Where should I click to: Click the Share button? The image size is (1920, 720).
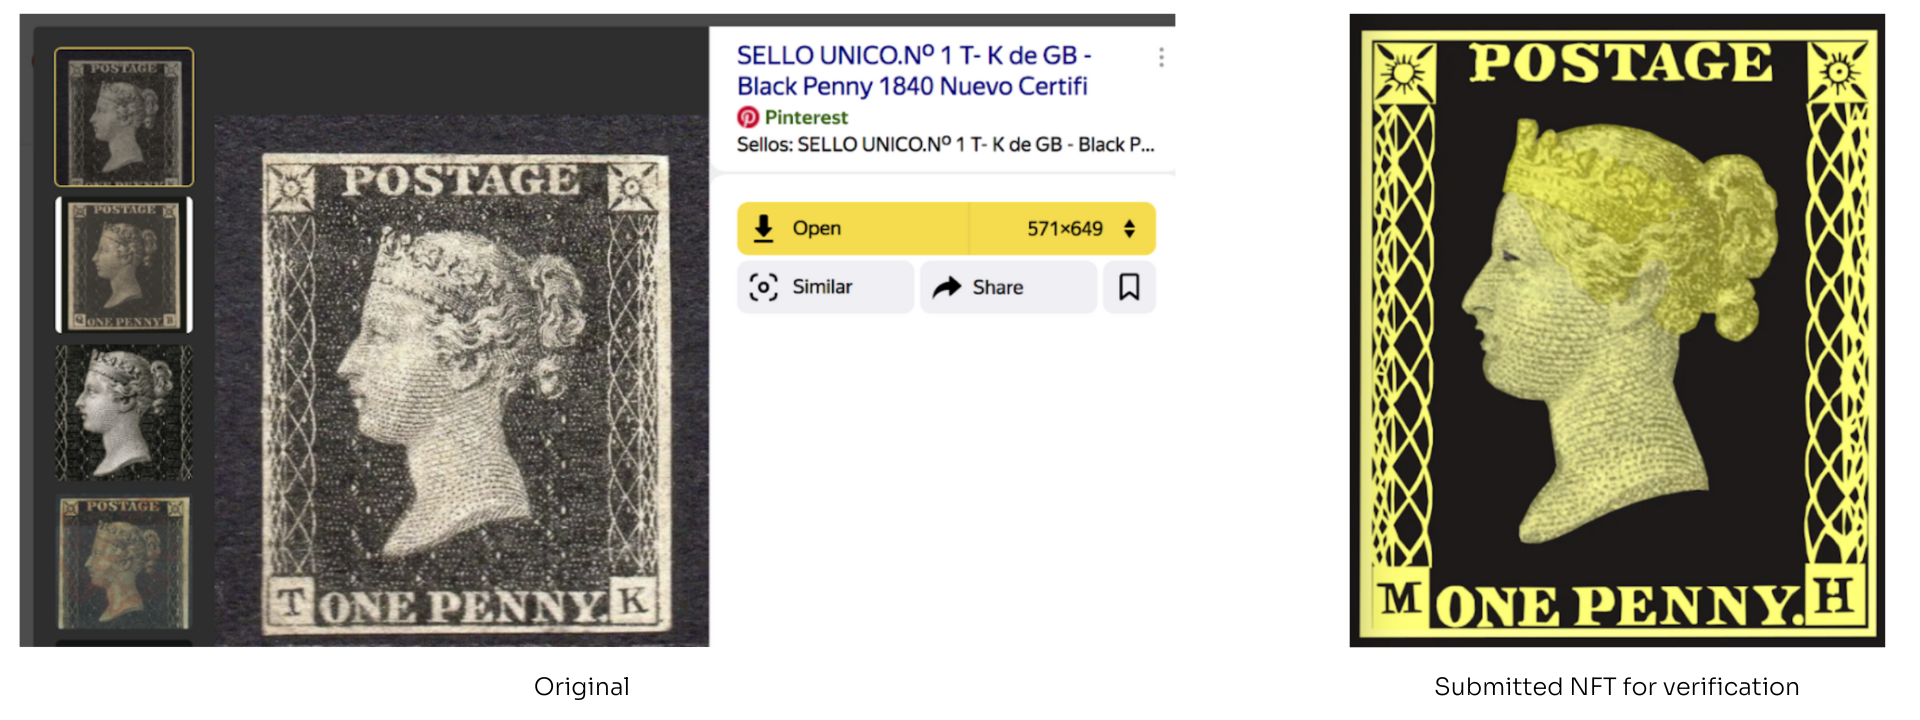[x=1008, y=288]
